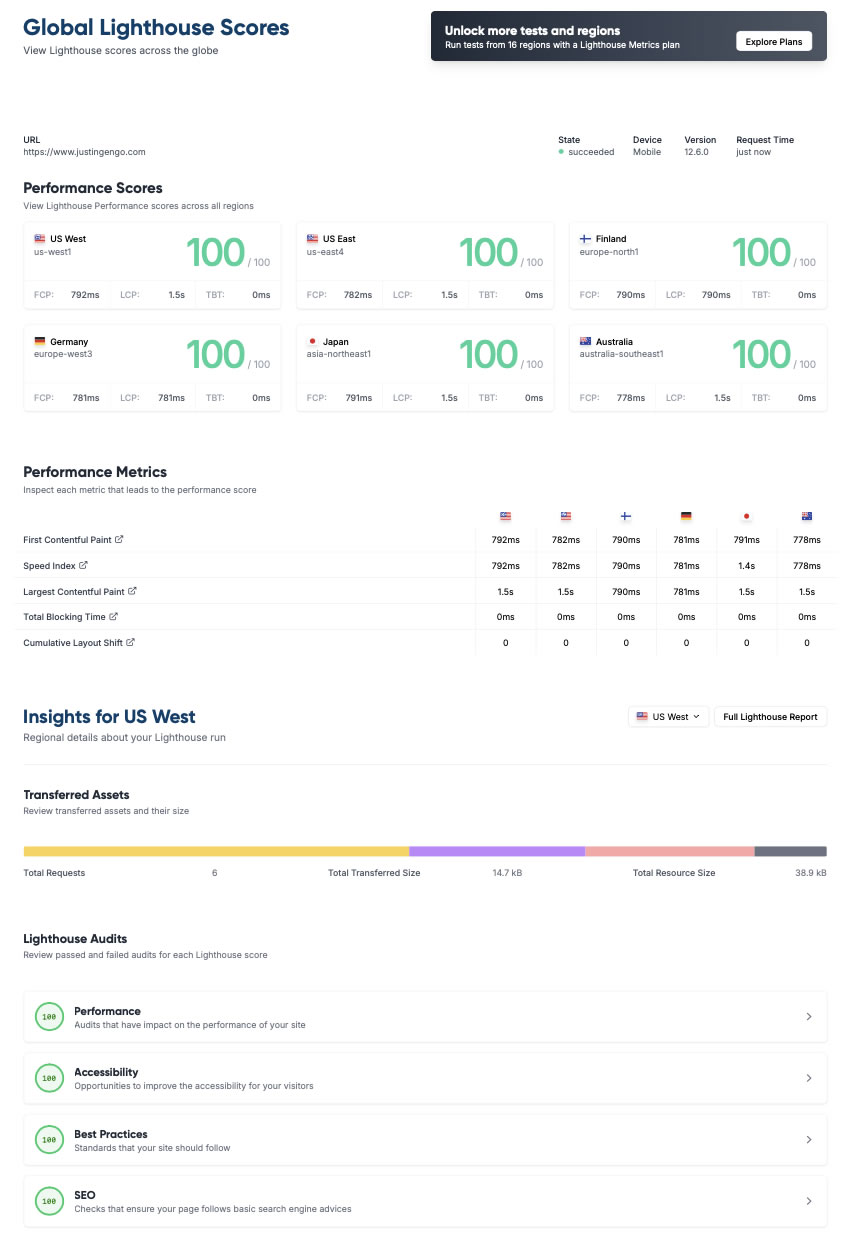Image resolution: width=856 pixels, height=1247 pixels.
Task: Open the Full Lighthouse Report
Action: [x=770, y=717]
